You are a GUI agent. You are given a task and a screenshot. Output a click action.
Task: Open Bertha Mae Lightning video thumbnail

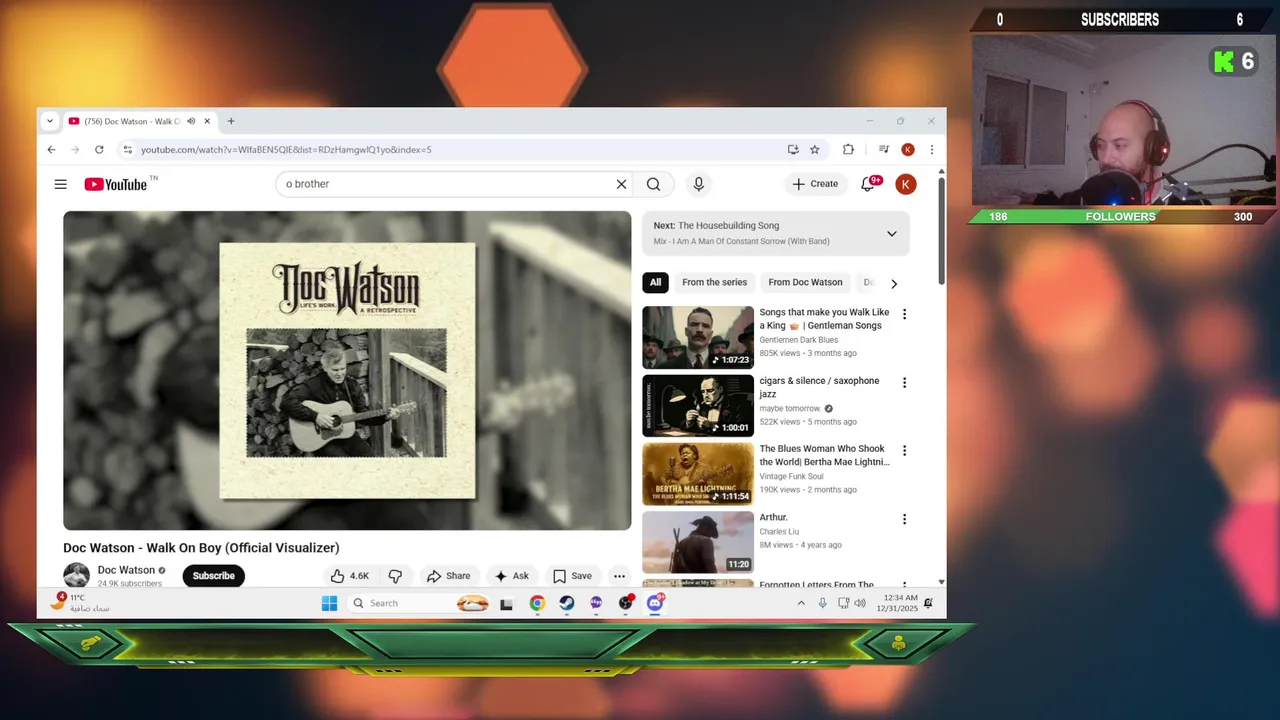click(698, 474)
